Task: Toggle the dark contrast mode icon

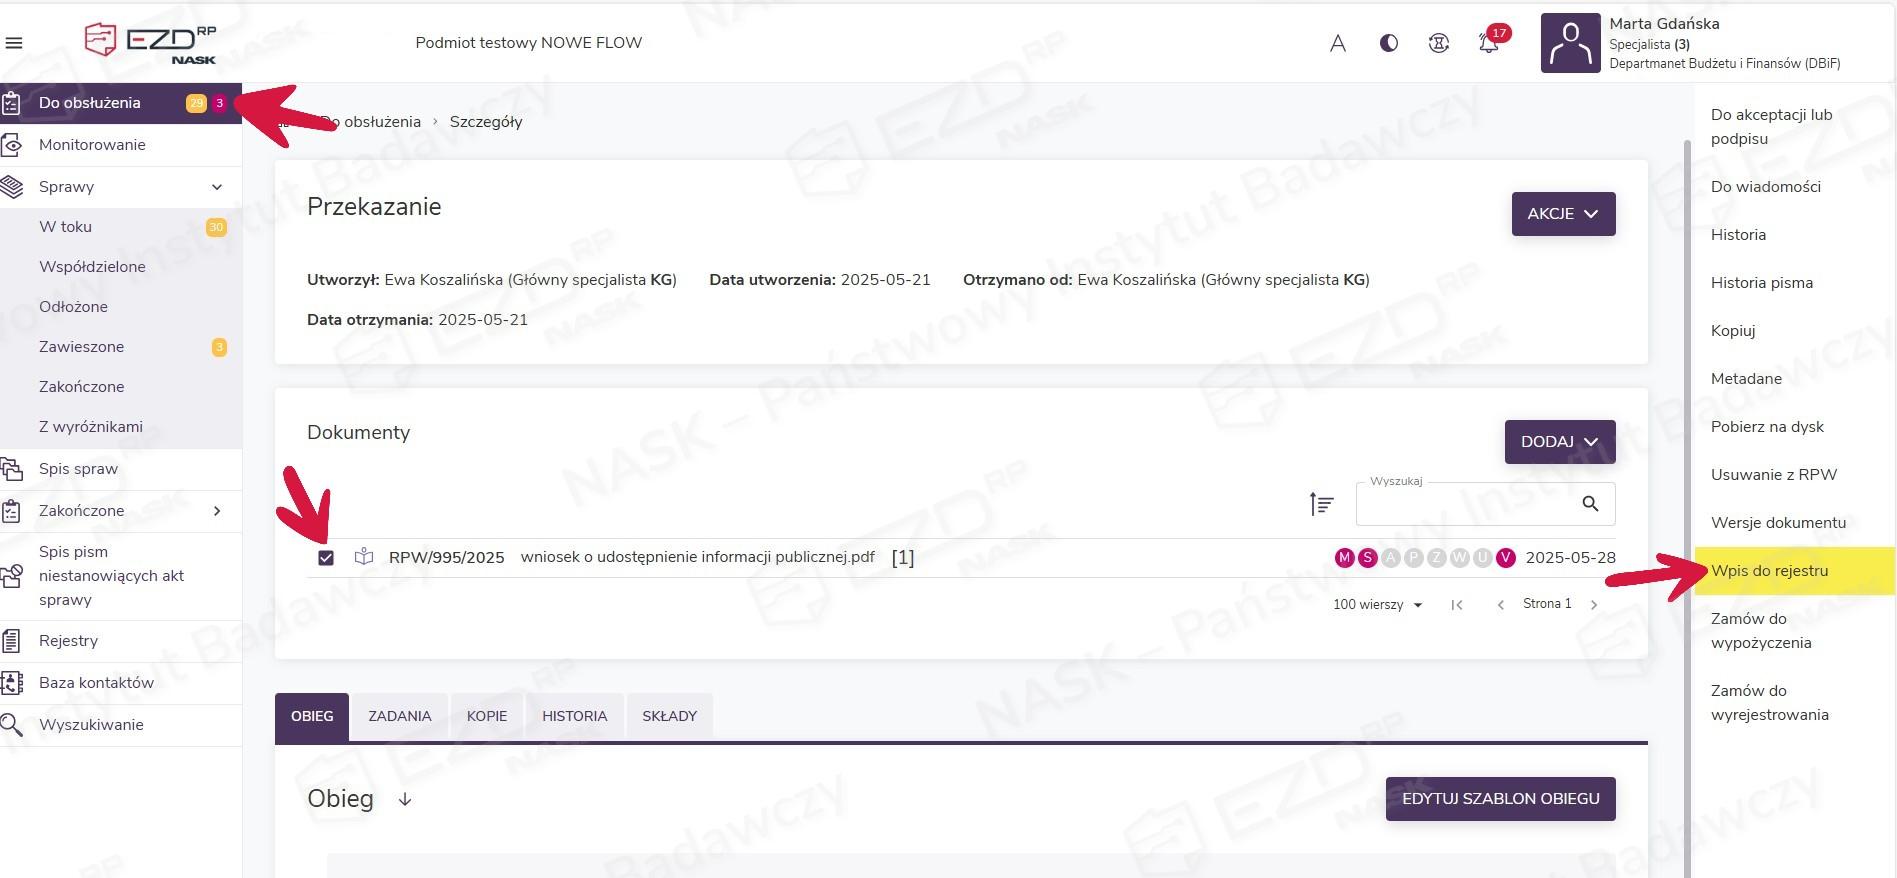Action: tap(1388, 43)
